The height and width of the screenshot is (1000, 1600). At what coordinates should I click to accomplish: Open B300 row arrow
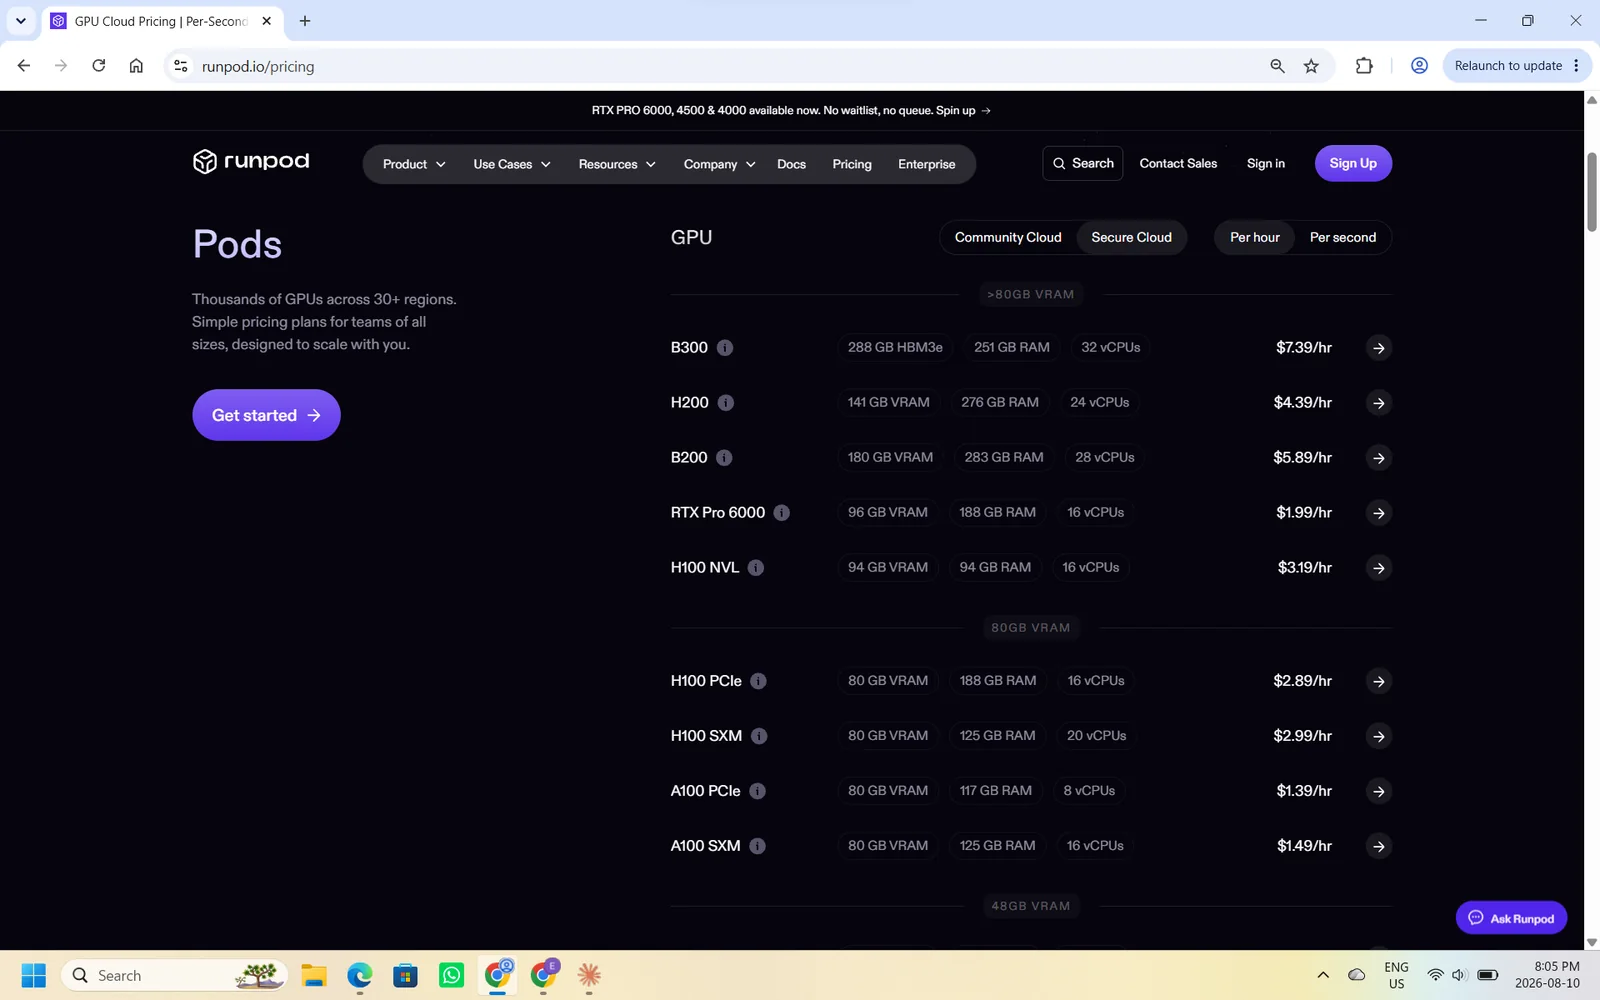tap(1379, 348)
